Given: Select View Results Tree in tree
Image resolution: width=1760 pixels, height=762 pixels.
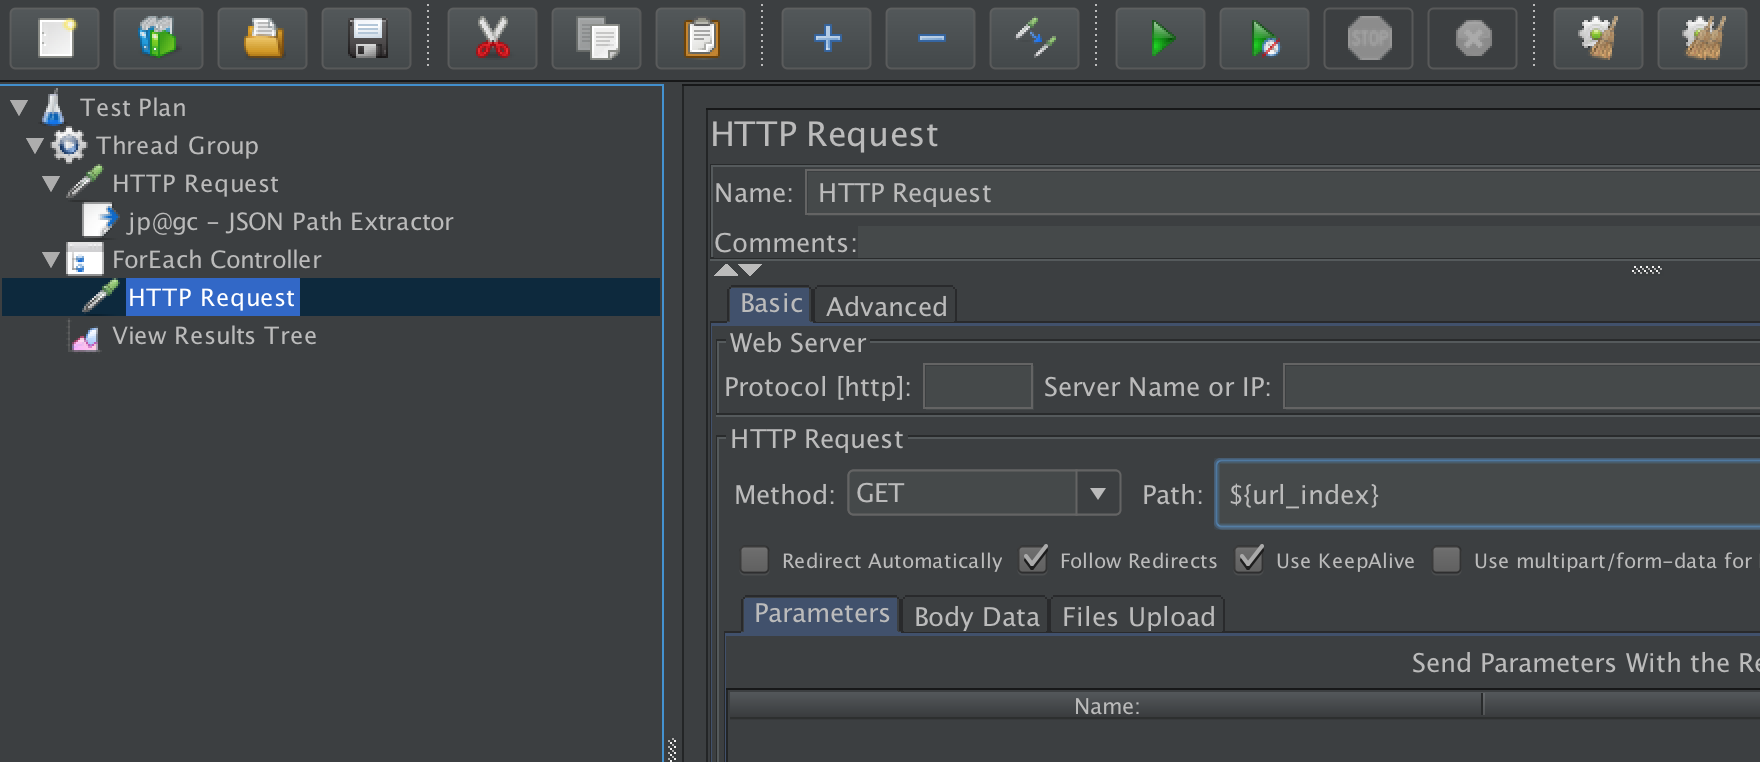Looking at the screenshot, I should 214,336.
